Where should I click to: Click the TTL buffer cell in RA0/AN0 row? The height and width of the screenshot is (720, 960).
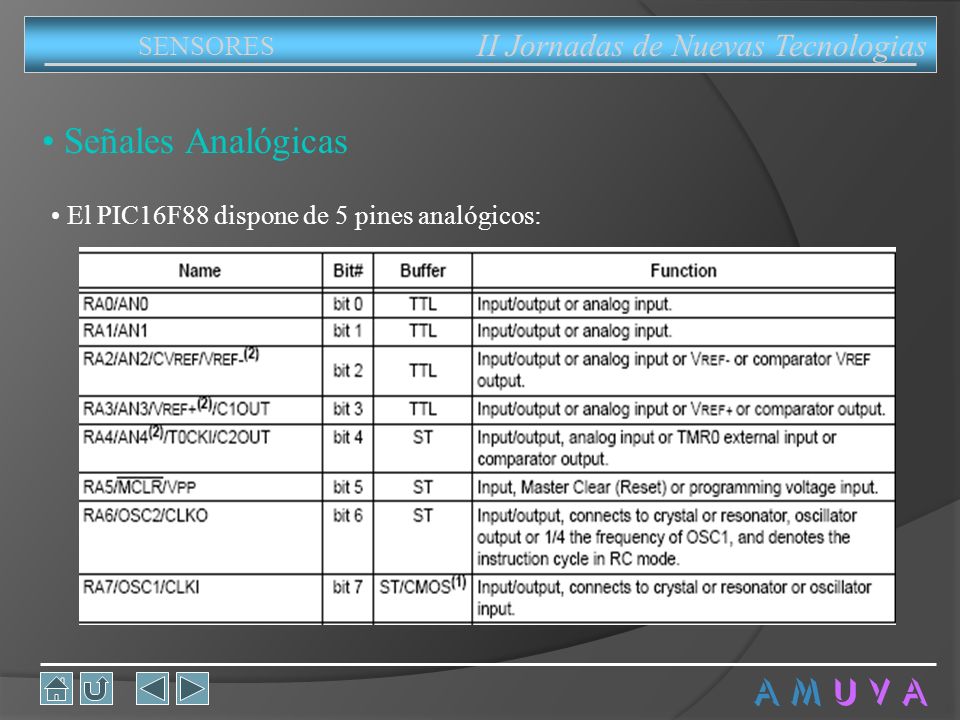(422, 304)
